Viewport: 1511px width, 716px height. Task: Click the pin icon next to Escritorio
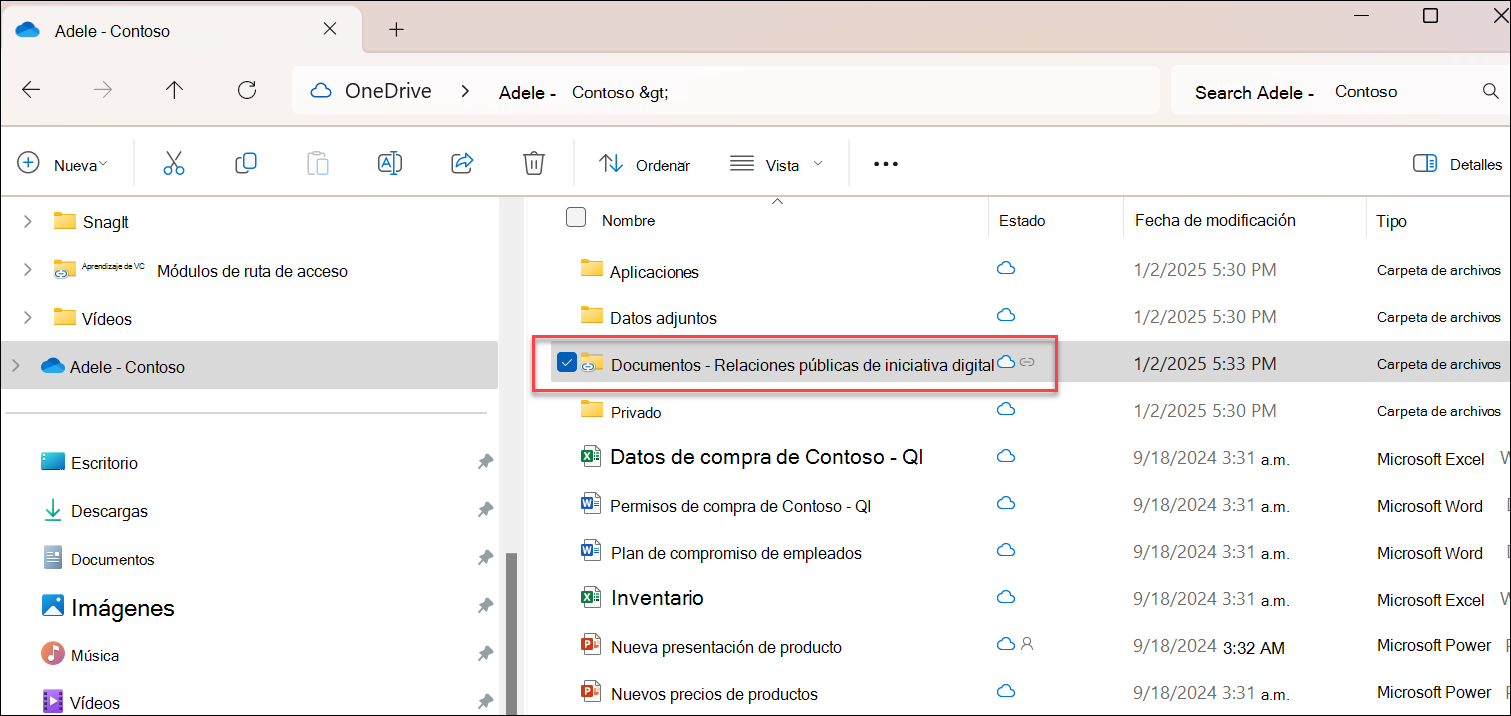pos(485,462)
